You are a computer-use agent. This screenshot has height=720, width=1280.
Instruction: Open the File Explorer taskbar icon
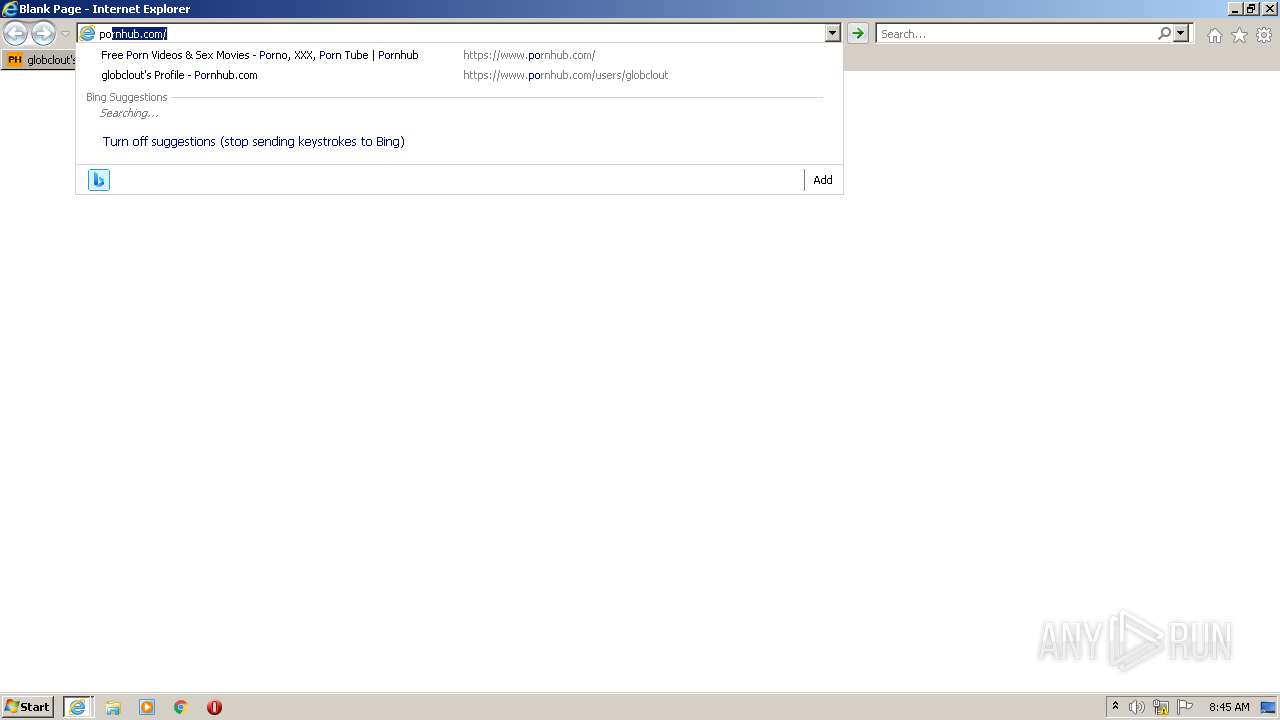pos(113,707)
